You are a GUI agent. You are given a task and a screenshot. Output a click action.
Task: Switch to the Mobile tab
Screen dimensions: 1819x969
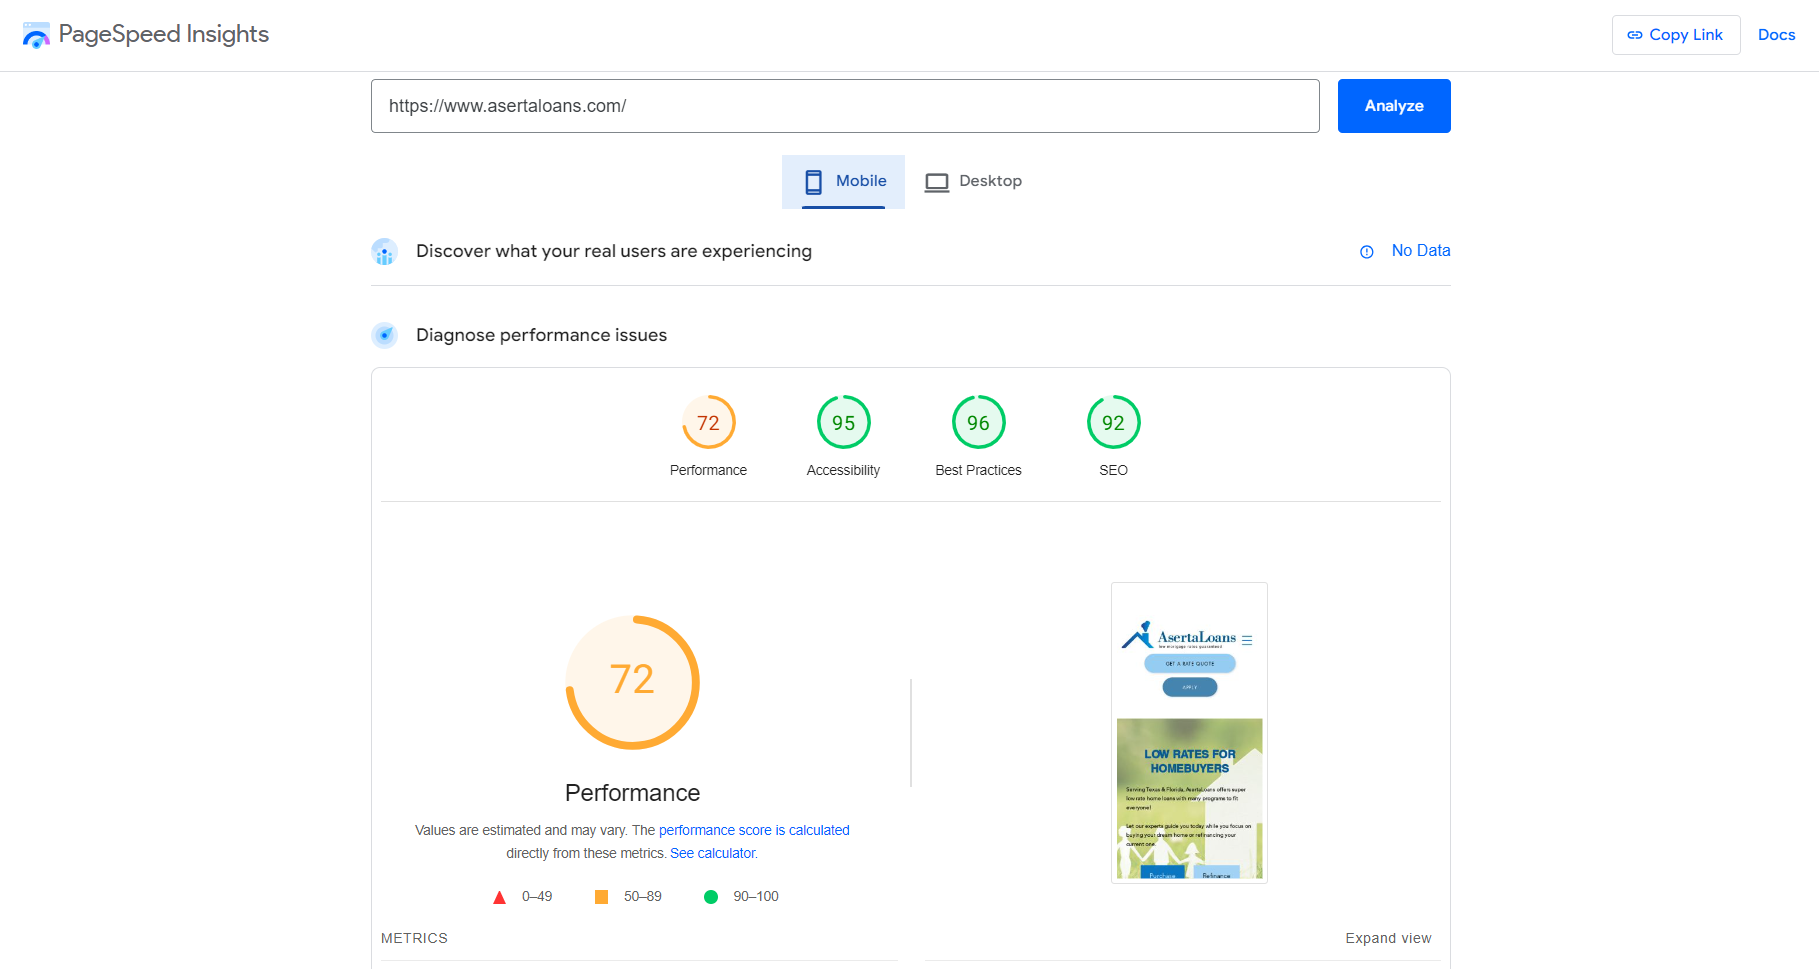click(x=843, y=181)
